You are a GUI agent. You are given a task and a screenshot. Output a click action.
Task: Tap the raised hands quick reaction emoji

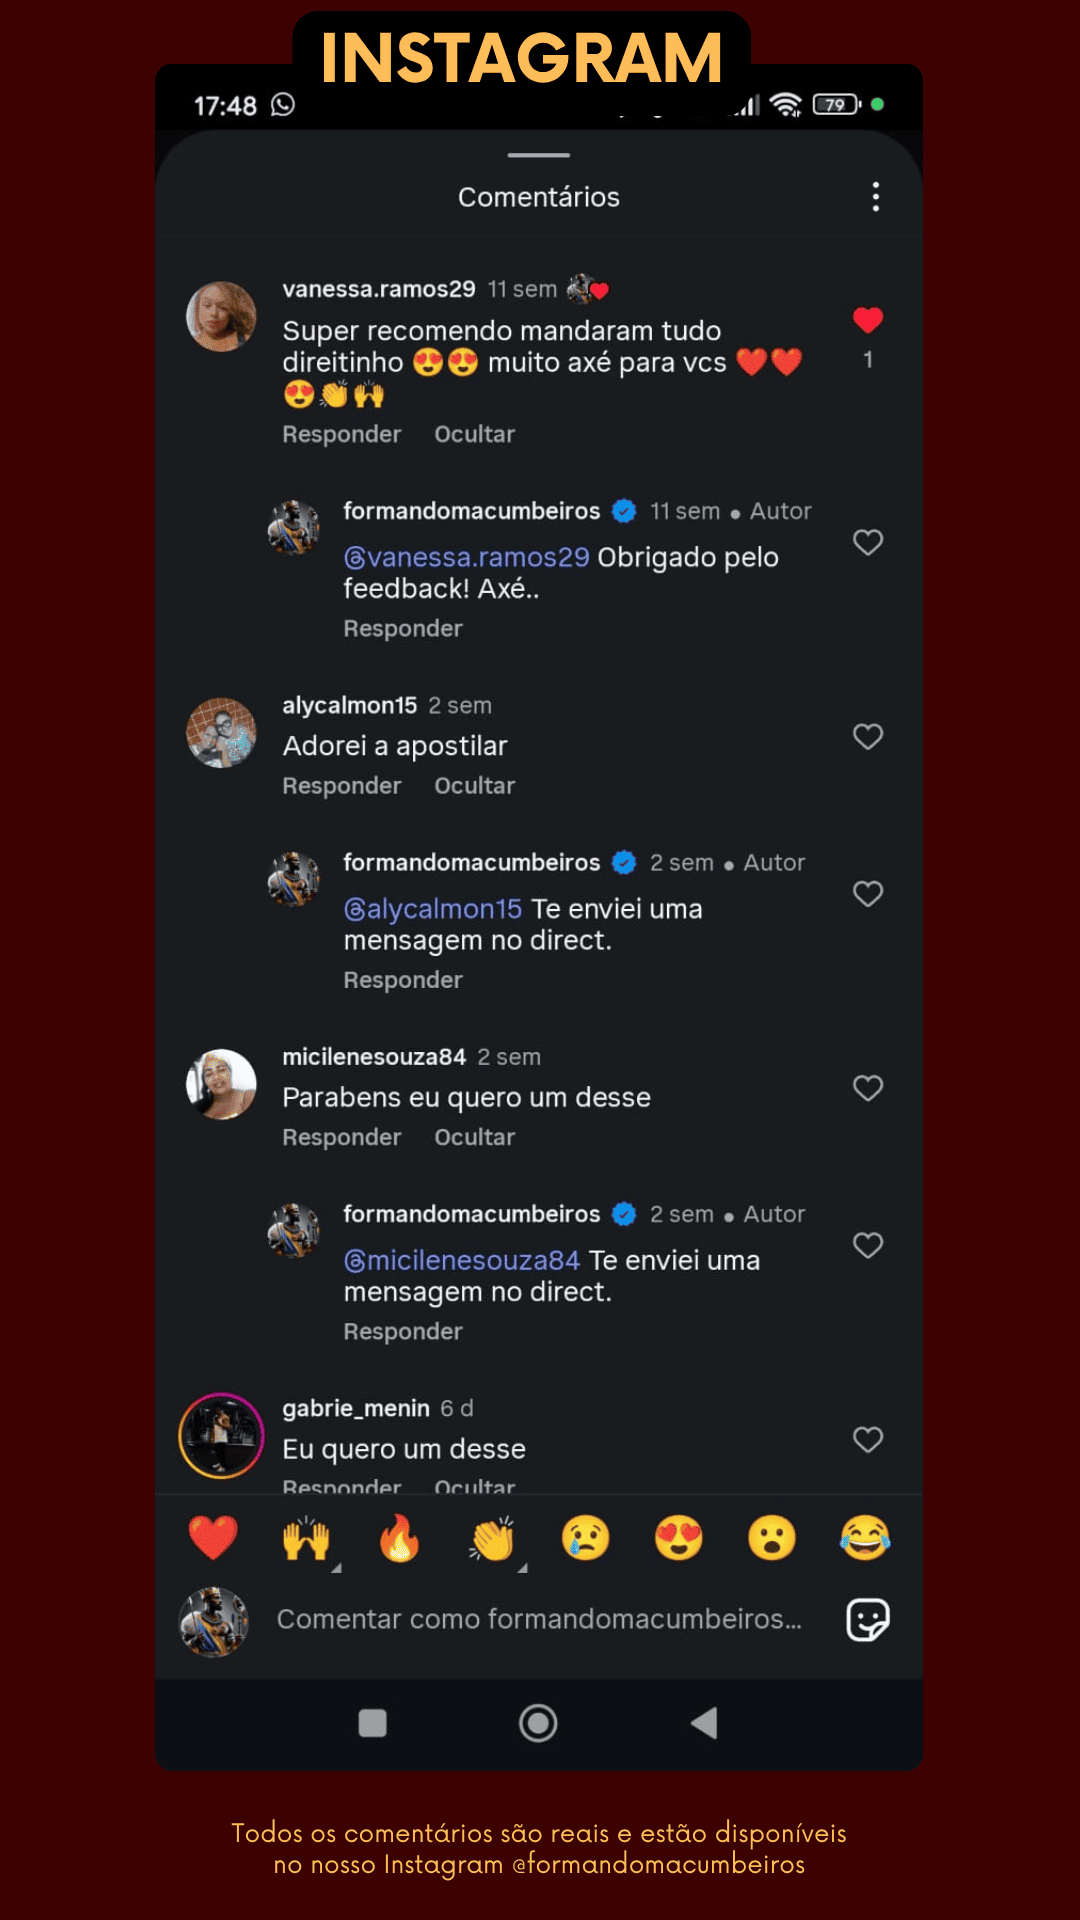tap(306, 1538)
